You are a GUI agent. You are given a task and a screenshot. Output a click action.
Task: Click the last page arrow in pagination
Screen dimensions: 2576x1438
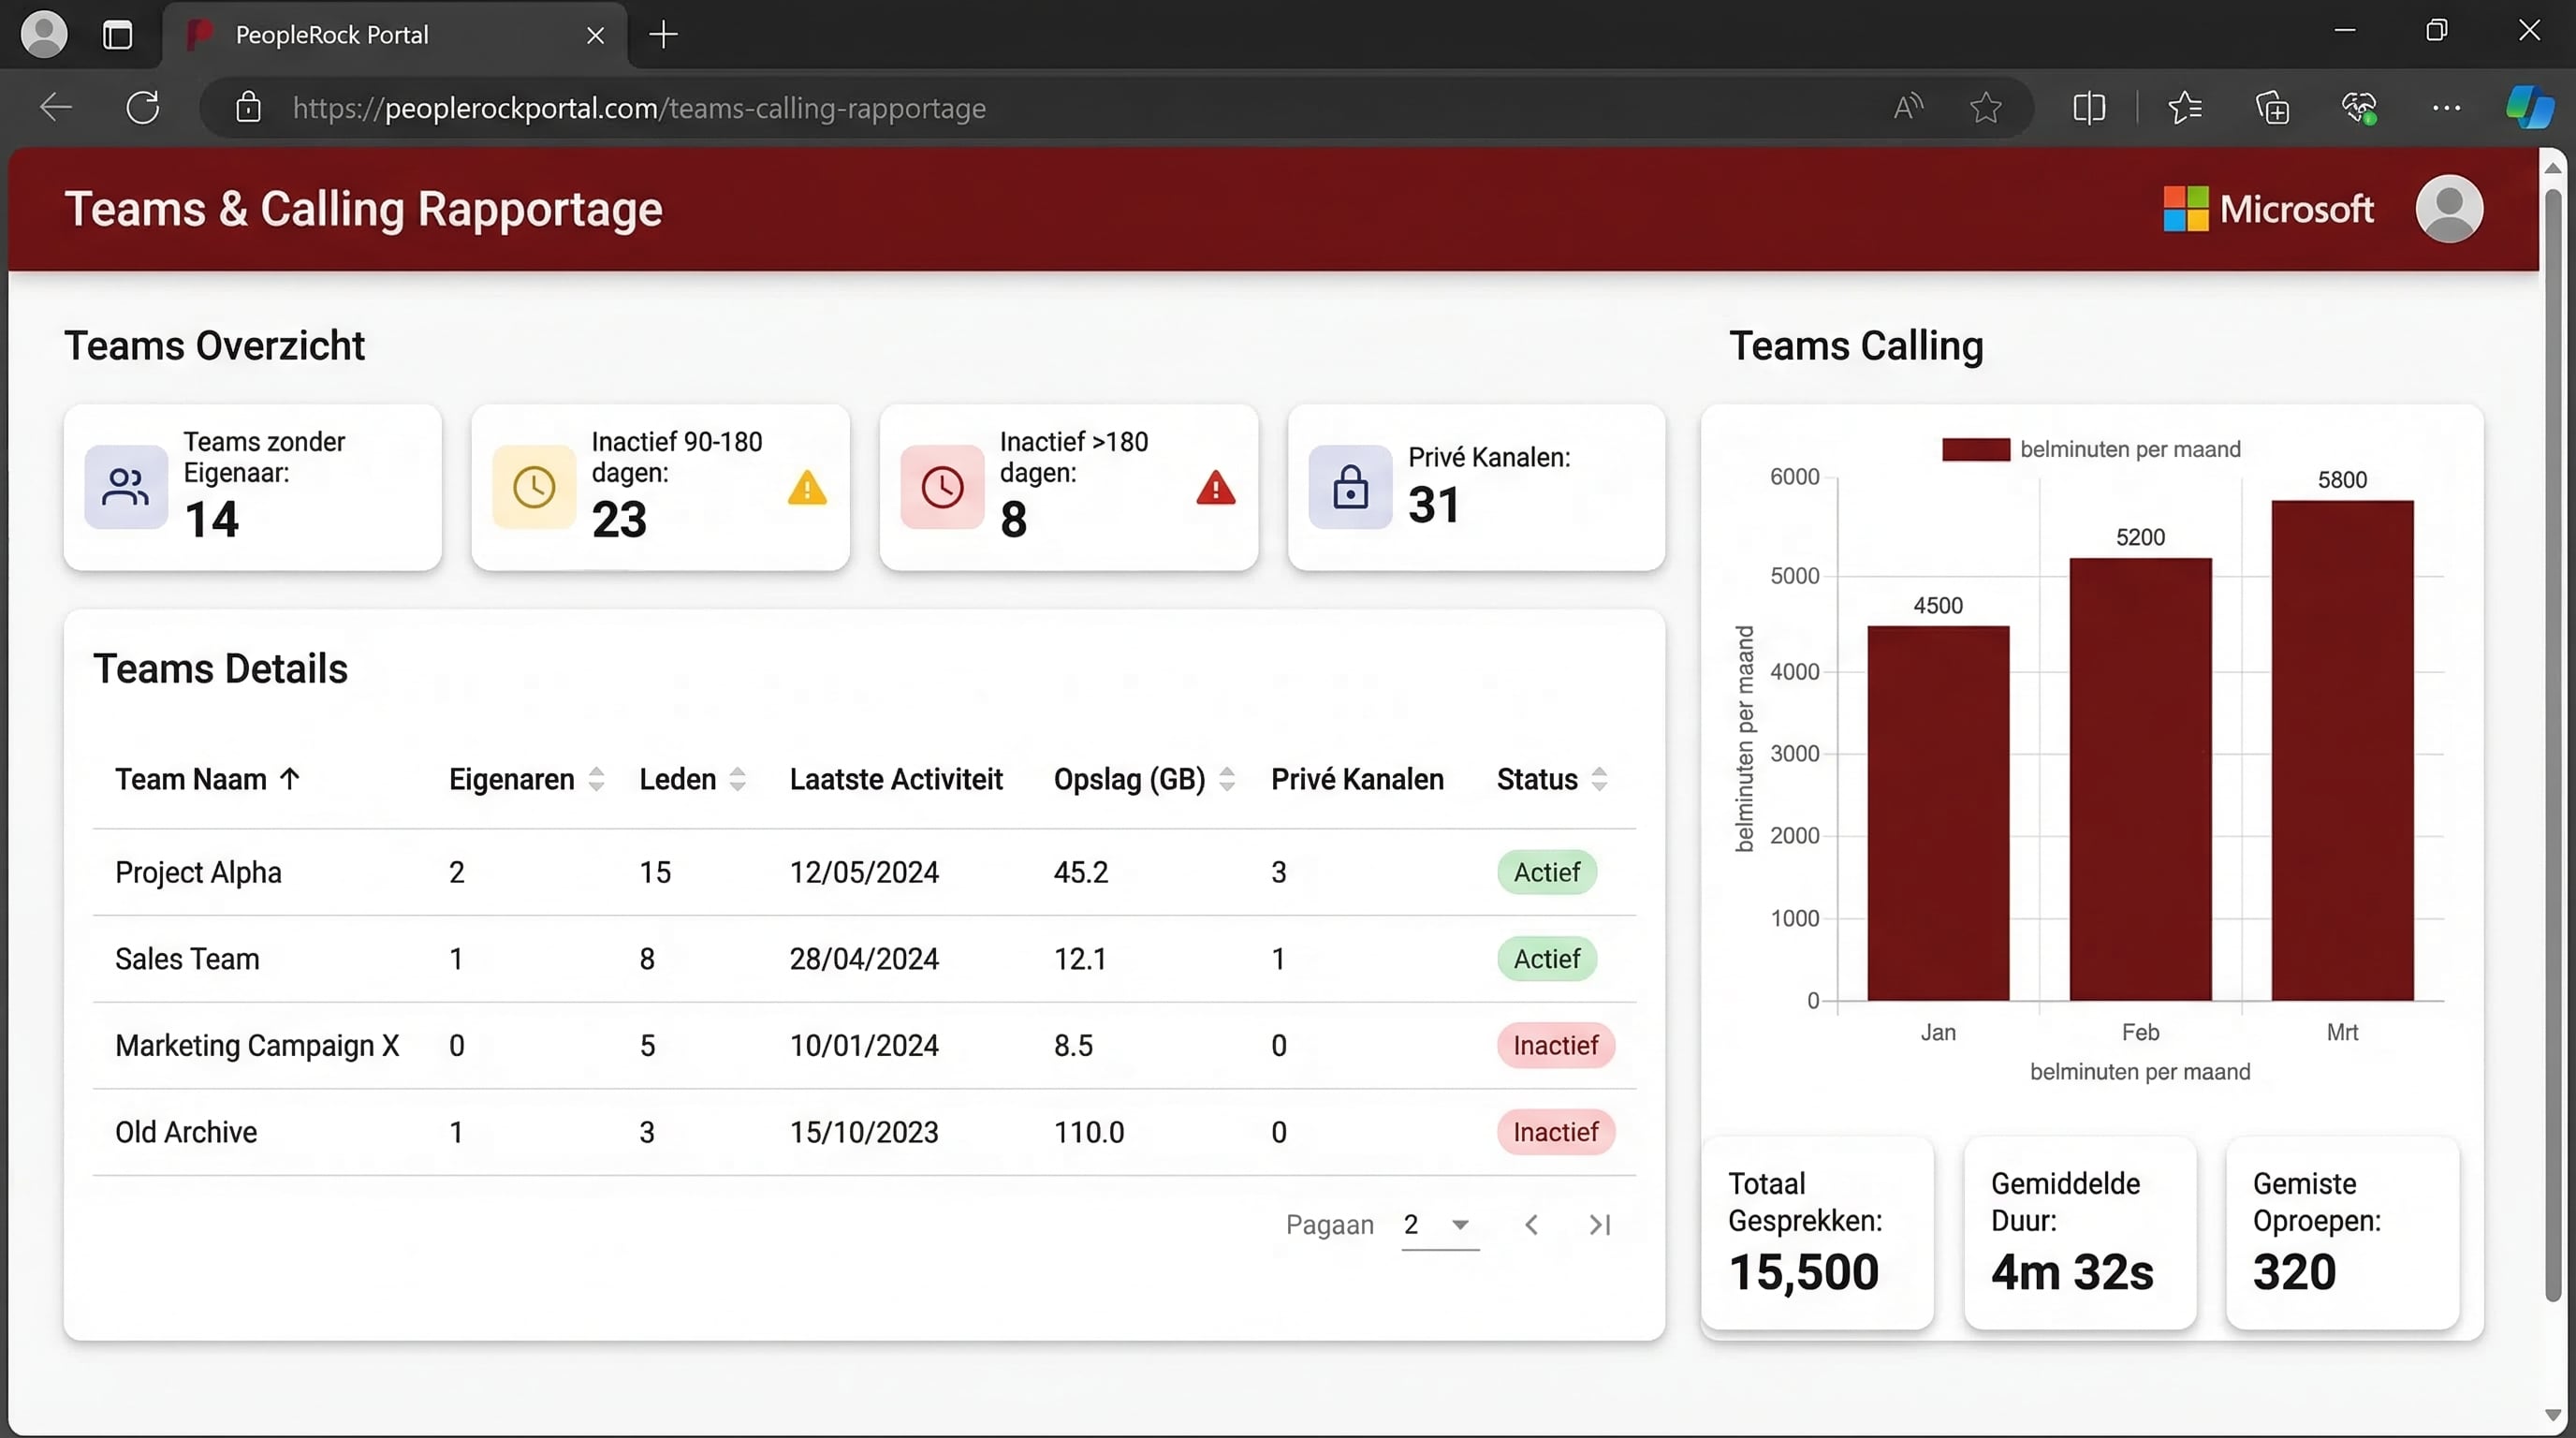point(1598,1224)
